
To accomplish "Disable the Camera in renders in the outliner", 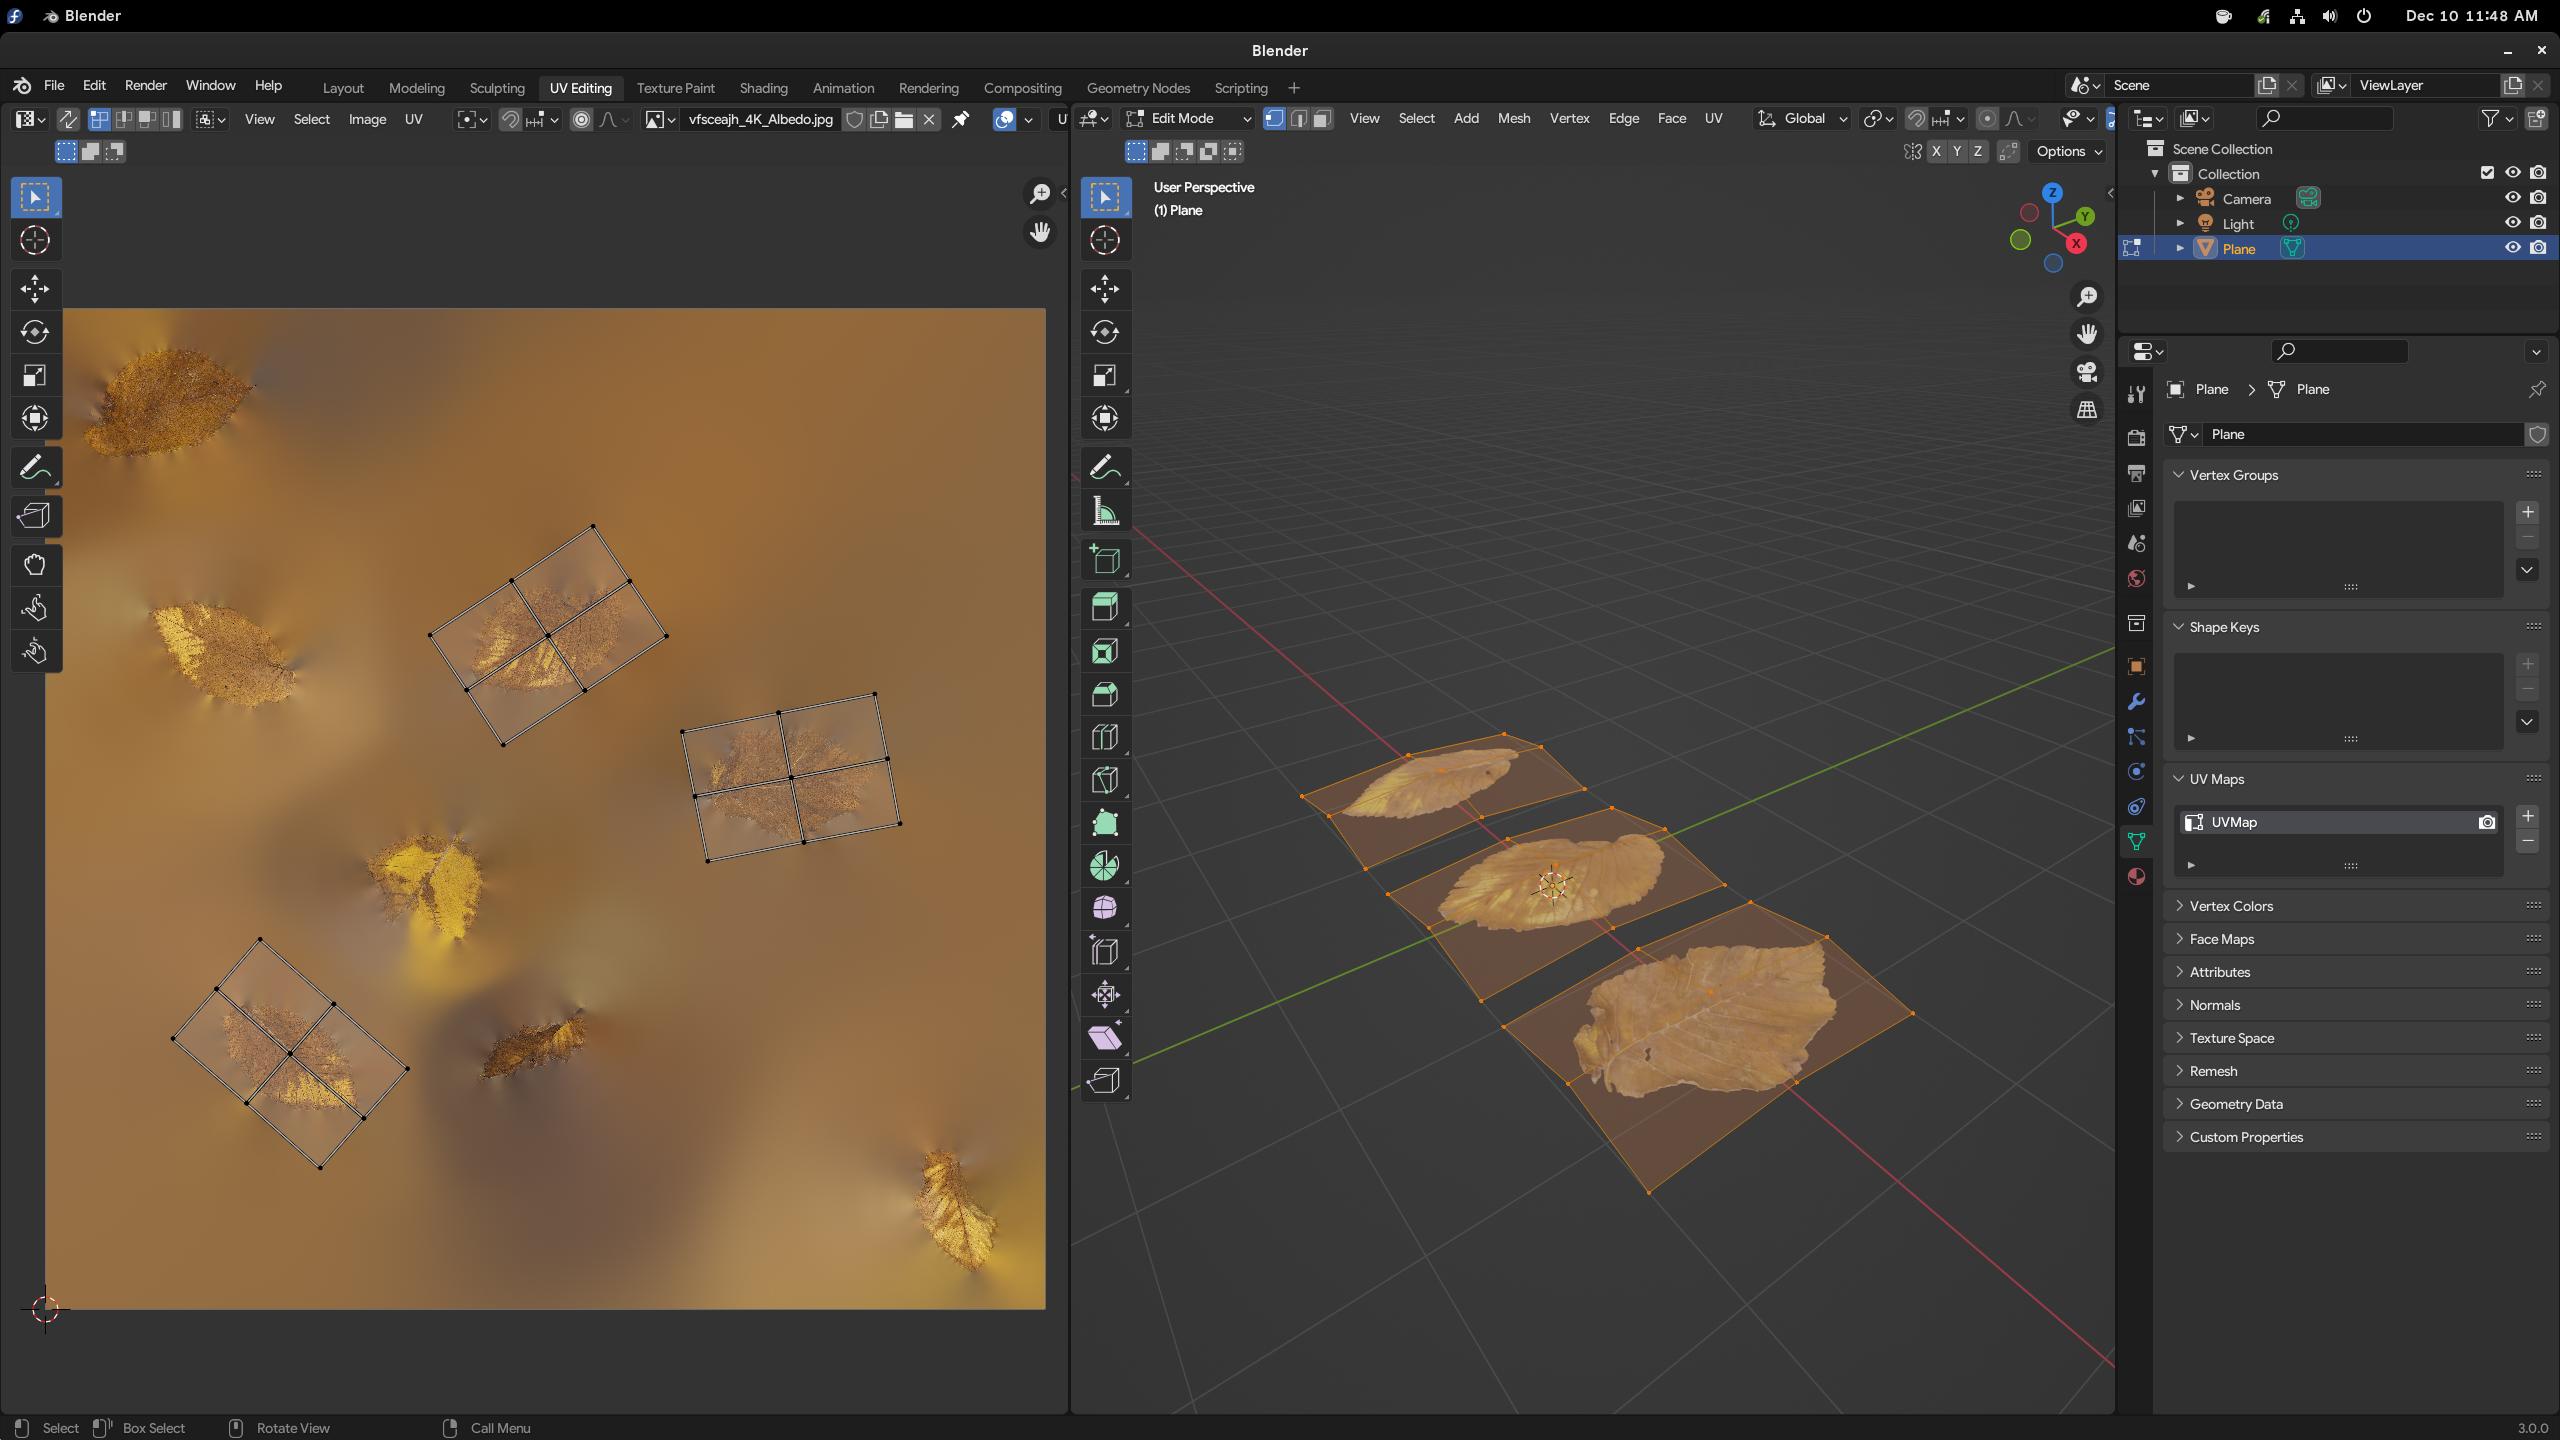I will click(x=2538, y=198).
